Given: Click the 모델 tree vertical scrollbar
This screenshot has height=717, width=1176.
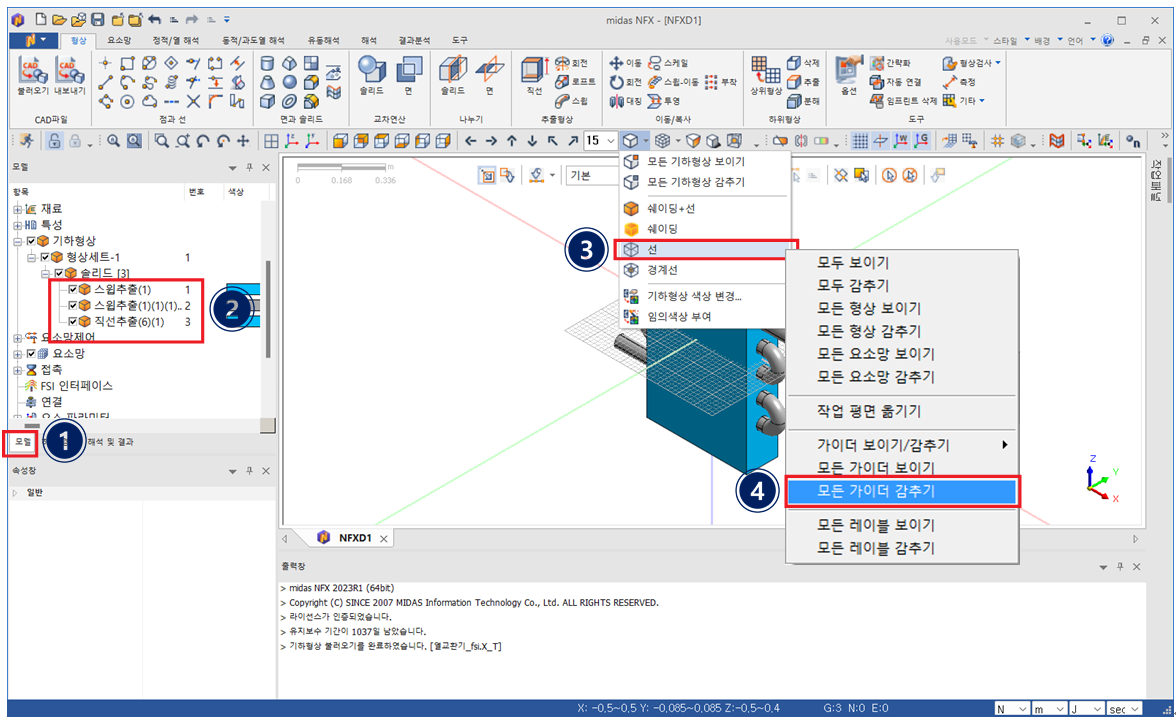Looking at the screenshot, I should tap(268, 309).
